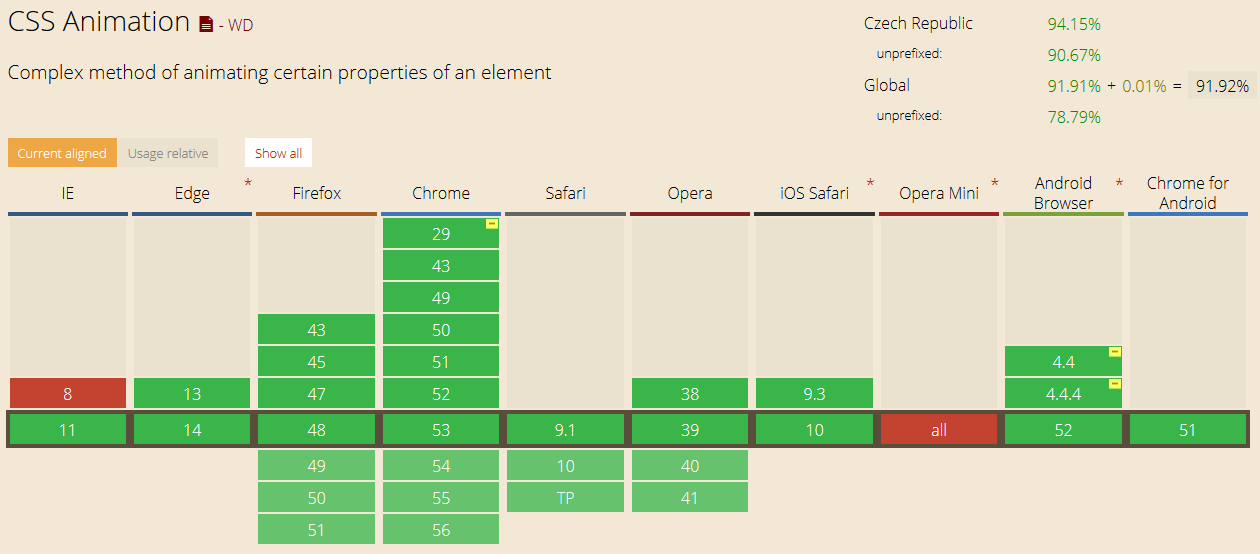The width and height of the screenshot is (1260, 554).
Task: Click the asterisk next to iOS Safari
Action: (x=870, y=183)
